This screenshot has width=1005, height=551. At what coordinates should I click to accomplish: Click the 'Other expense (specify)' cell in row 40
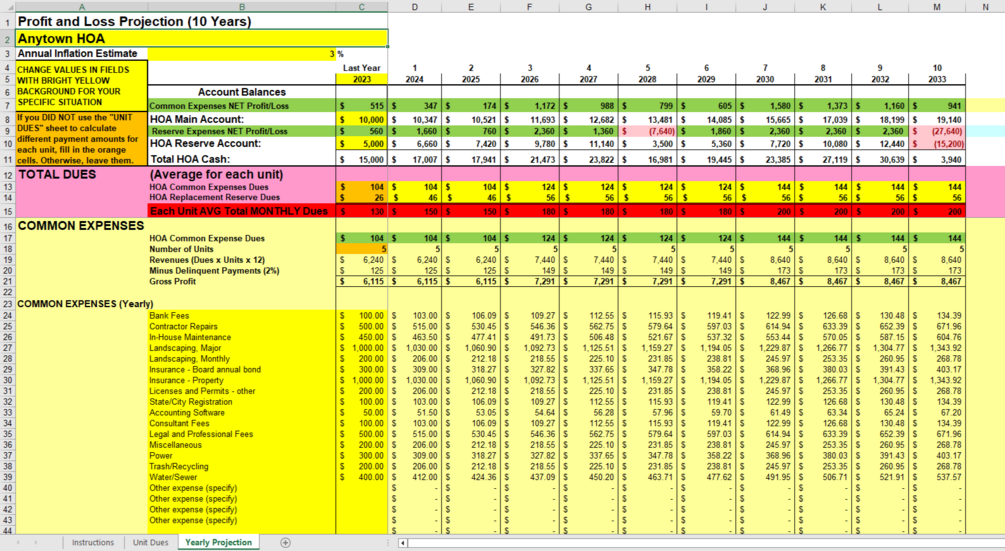[242, 488]
